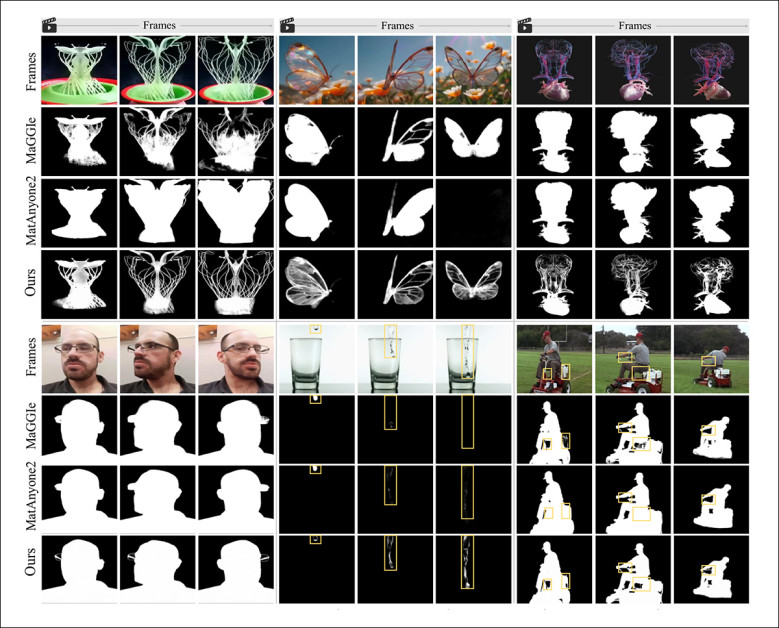The width and height of the screenshot is (779, 628).
Task: Open the first photo of man on red mower
Action: [555, 359]
